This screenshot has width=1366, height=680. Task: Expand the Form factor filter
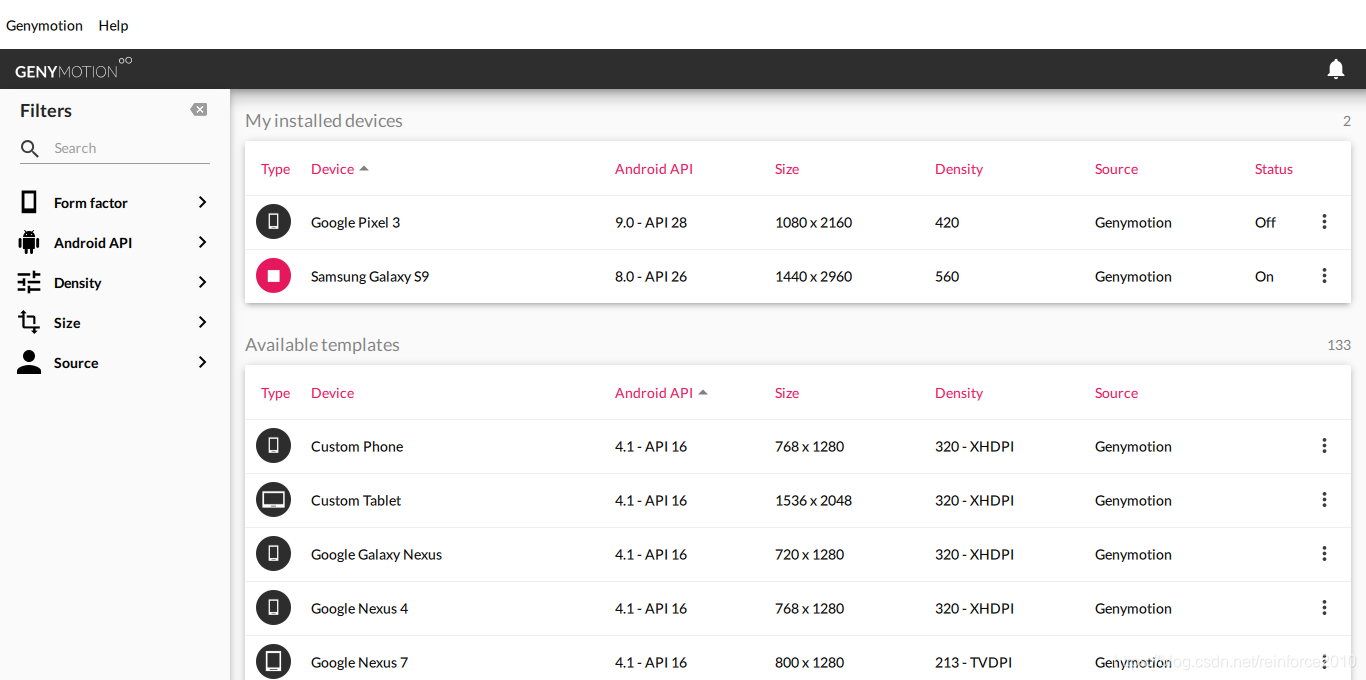[x=202, y=202]
